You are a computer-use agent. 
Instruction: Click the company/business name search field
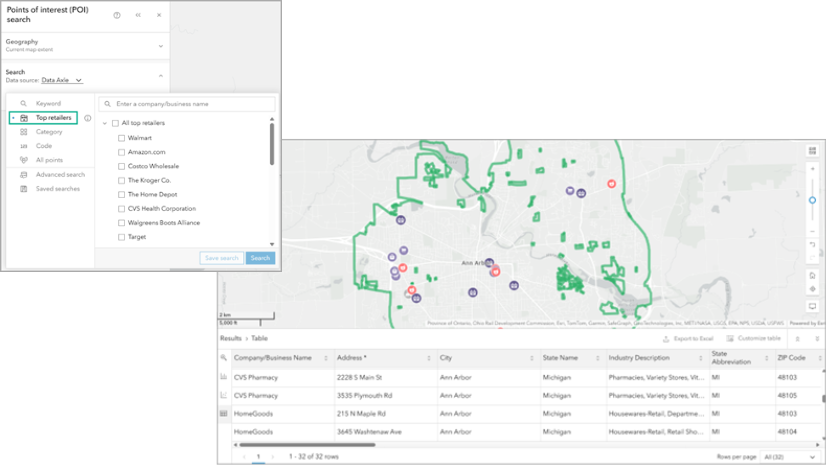coord(187,104)
